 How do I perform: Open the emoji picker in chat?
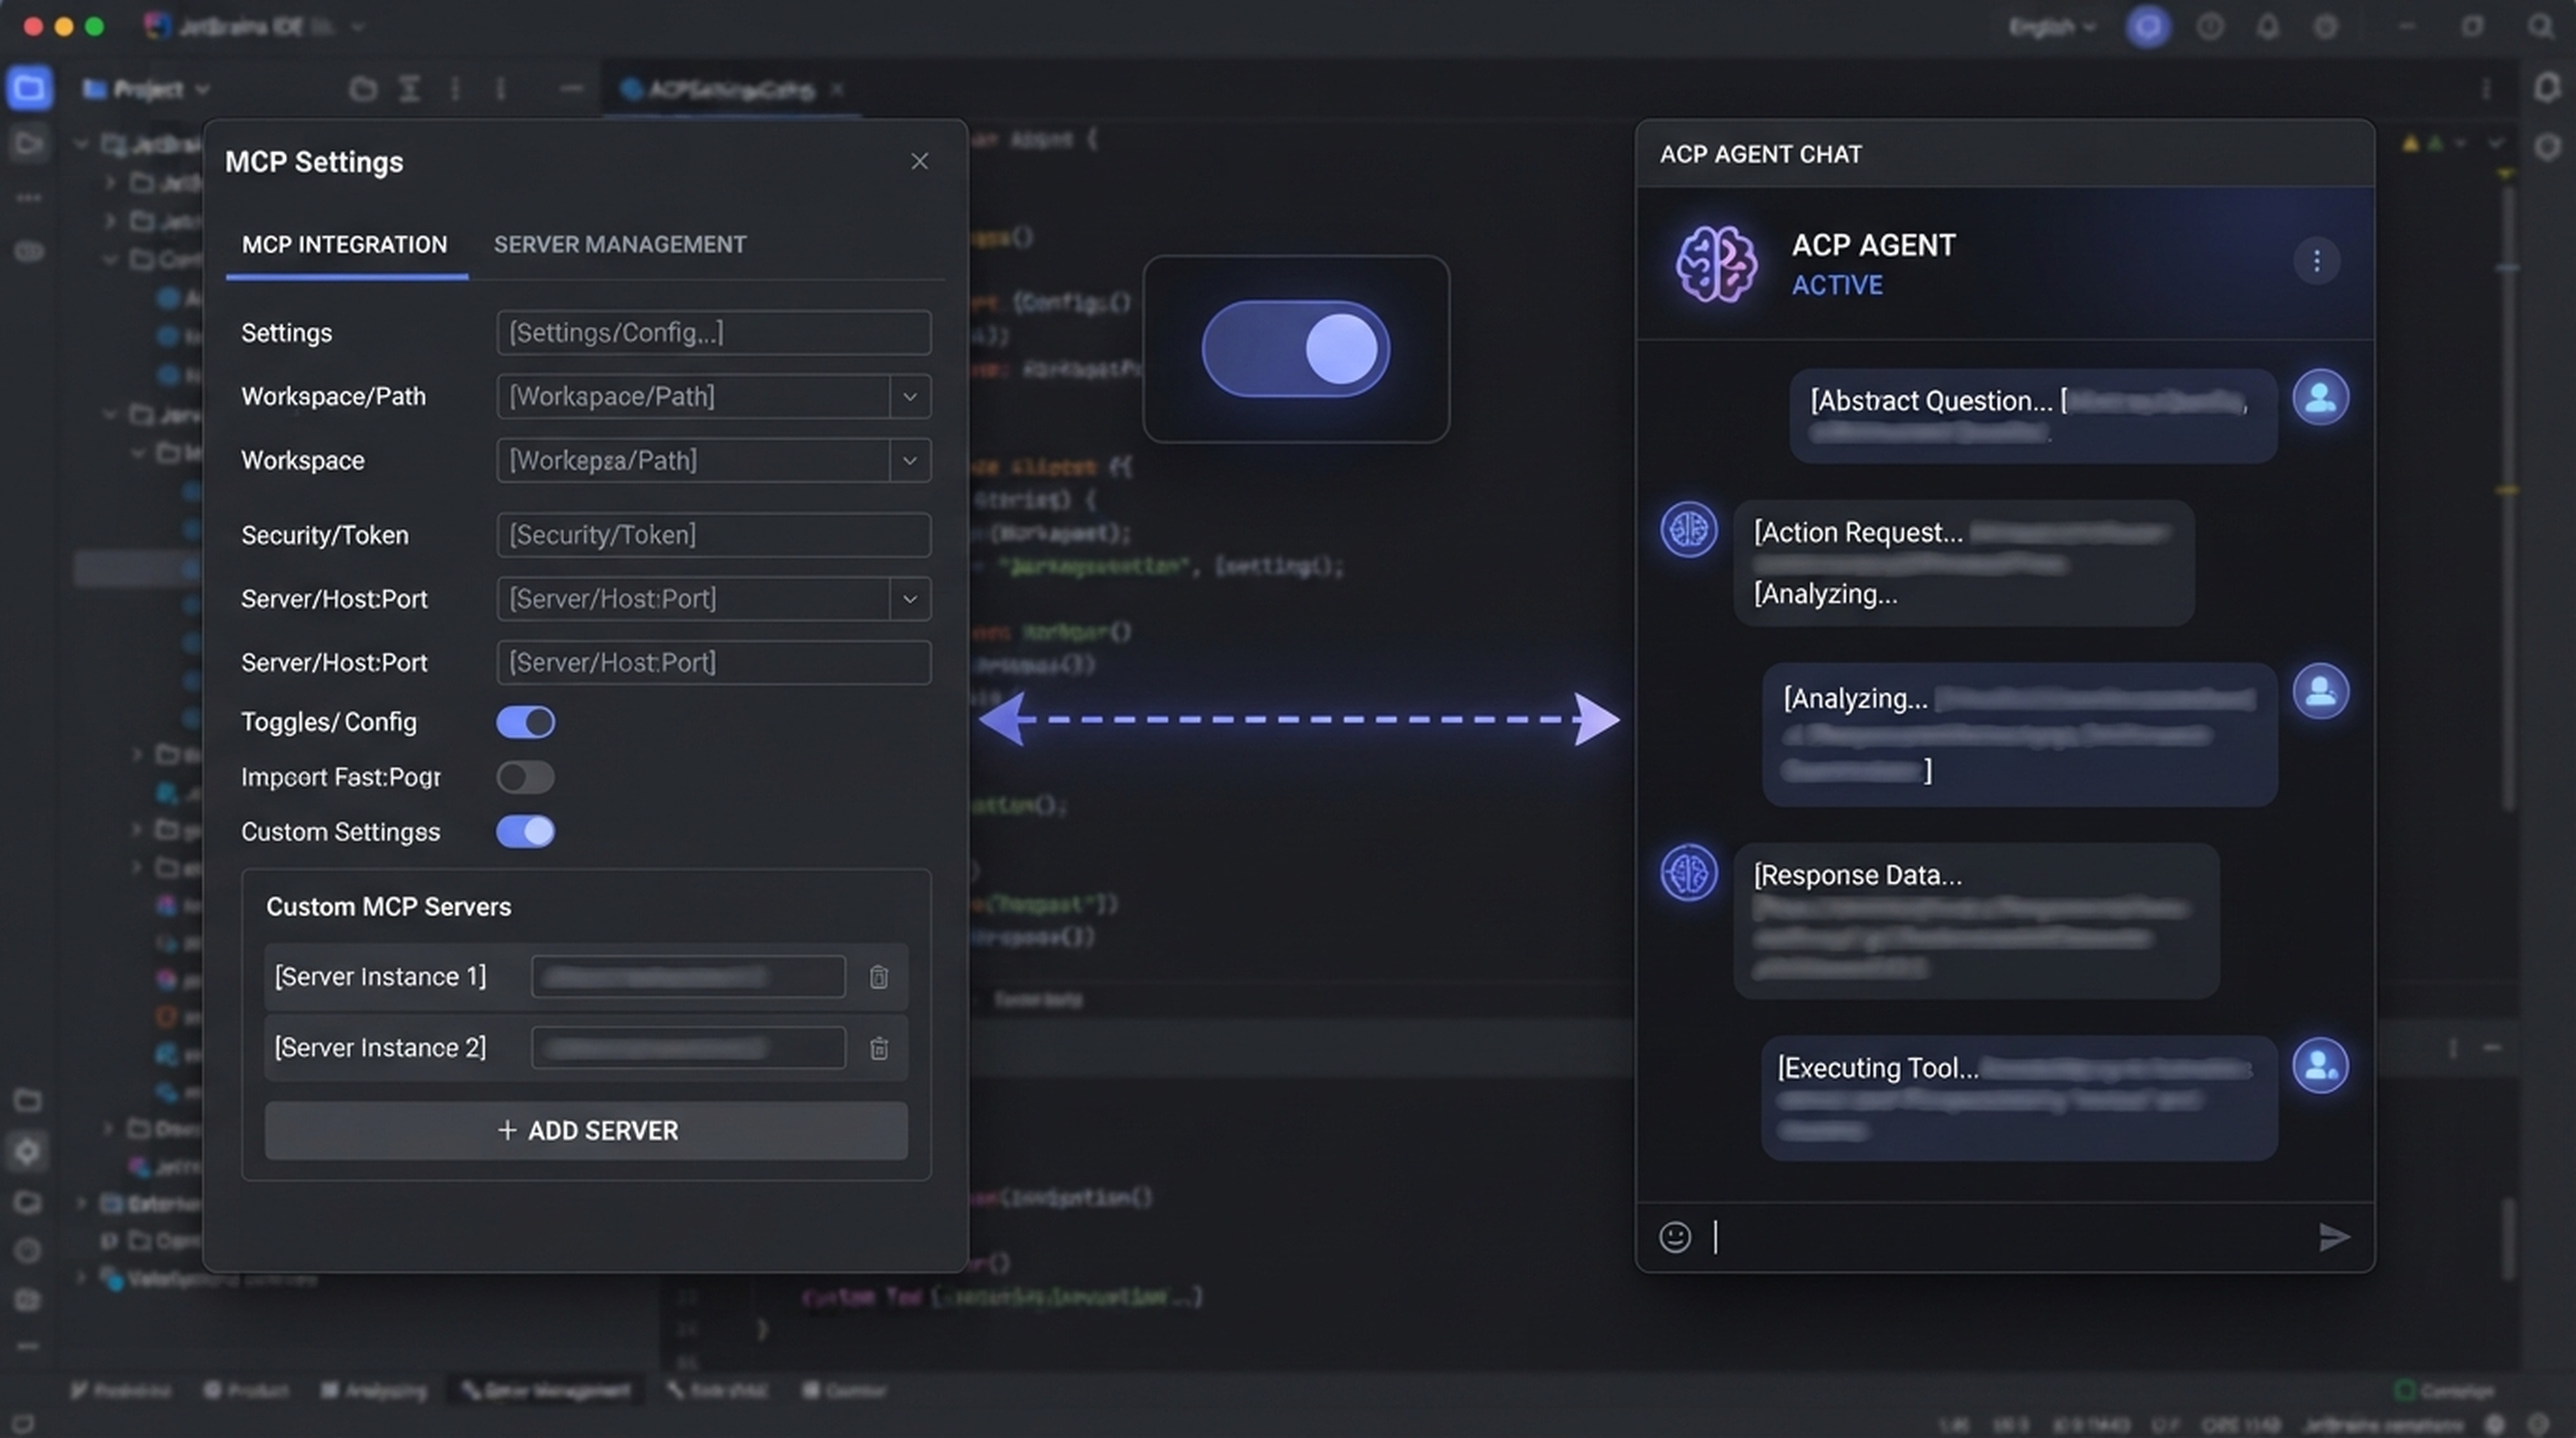coord(1675,1237)
